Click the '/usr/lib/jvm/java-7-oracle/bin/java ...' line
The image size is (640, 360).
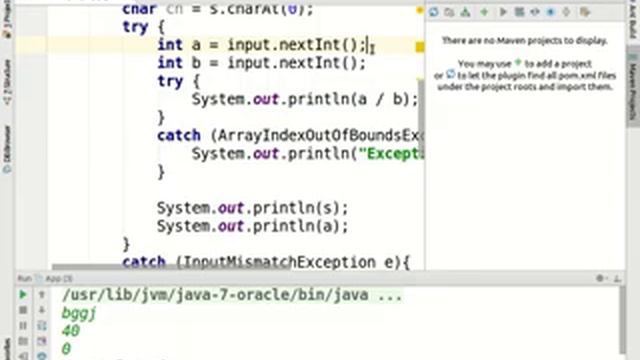(232, 295)
